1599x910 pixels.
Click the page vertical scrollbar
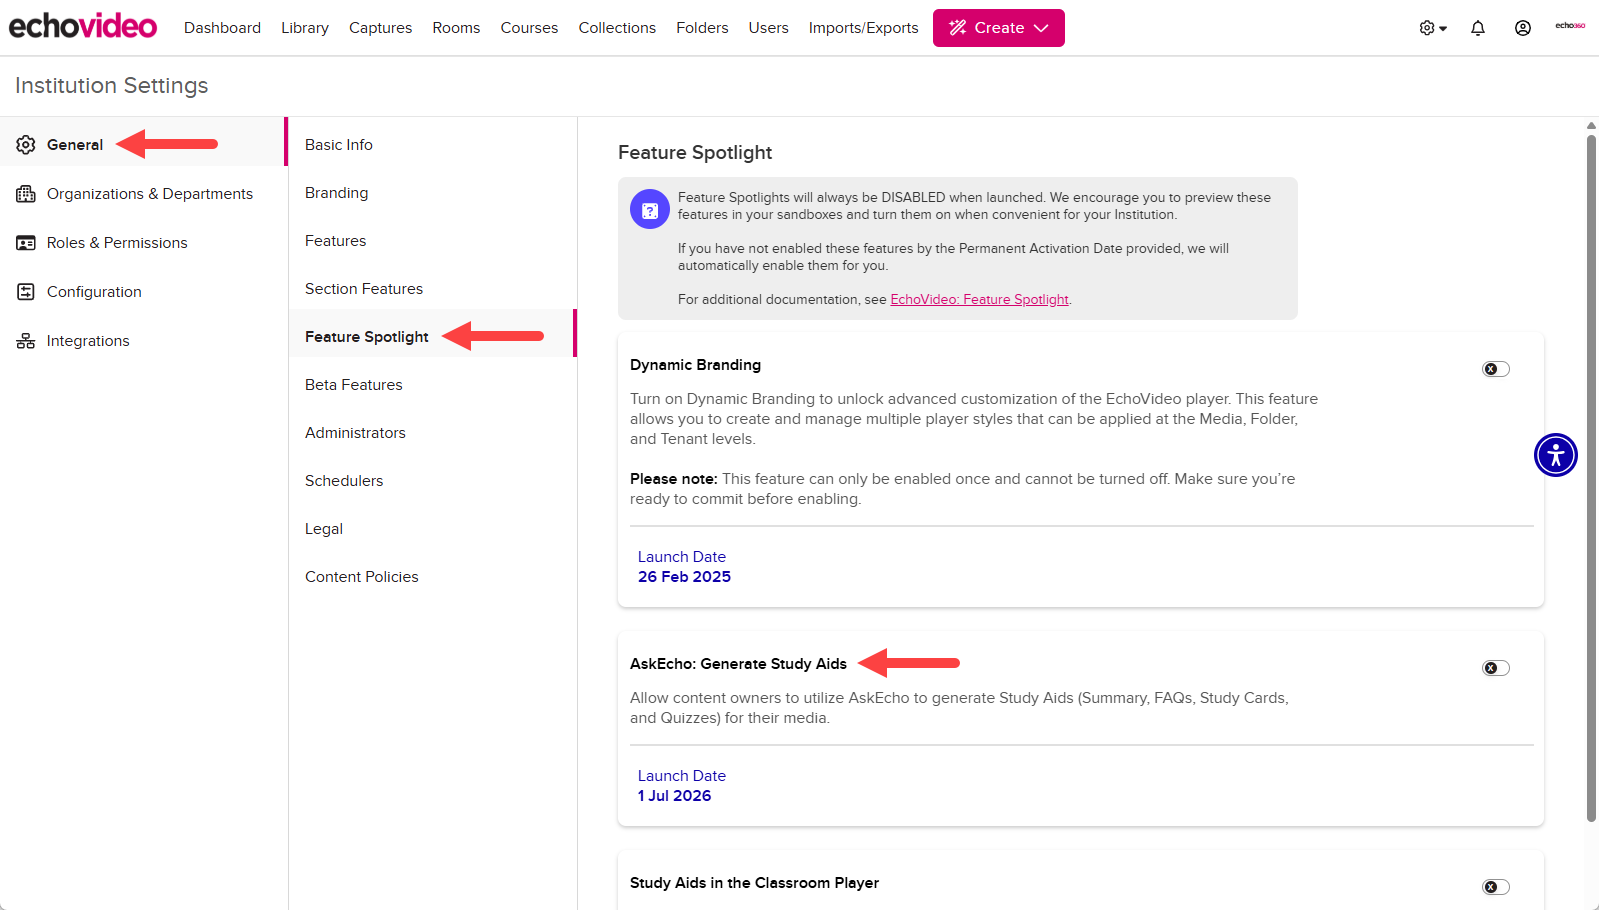point(1591,478)
